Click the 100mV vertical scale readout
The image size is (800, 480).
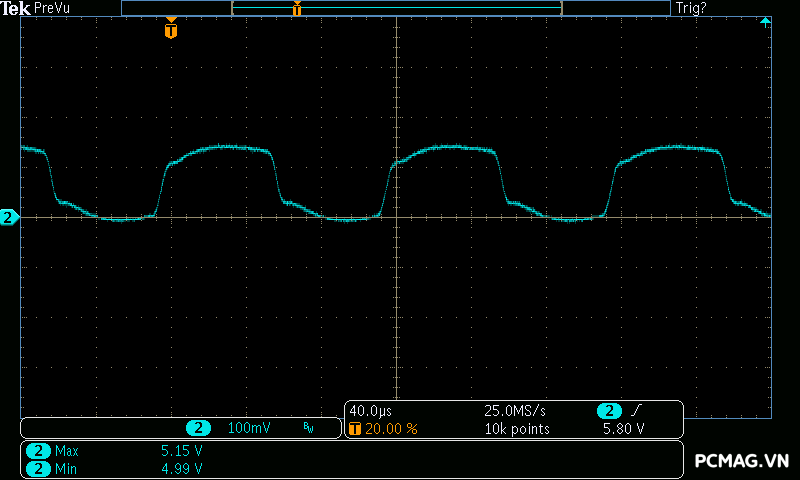249,428
